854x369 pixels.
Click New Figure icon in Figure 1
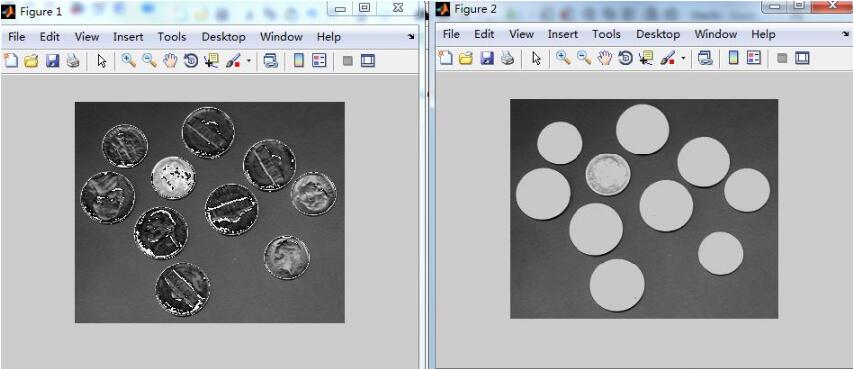coord(10,60)
